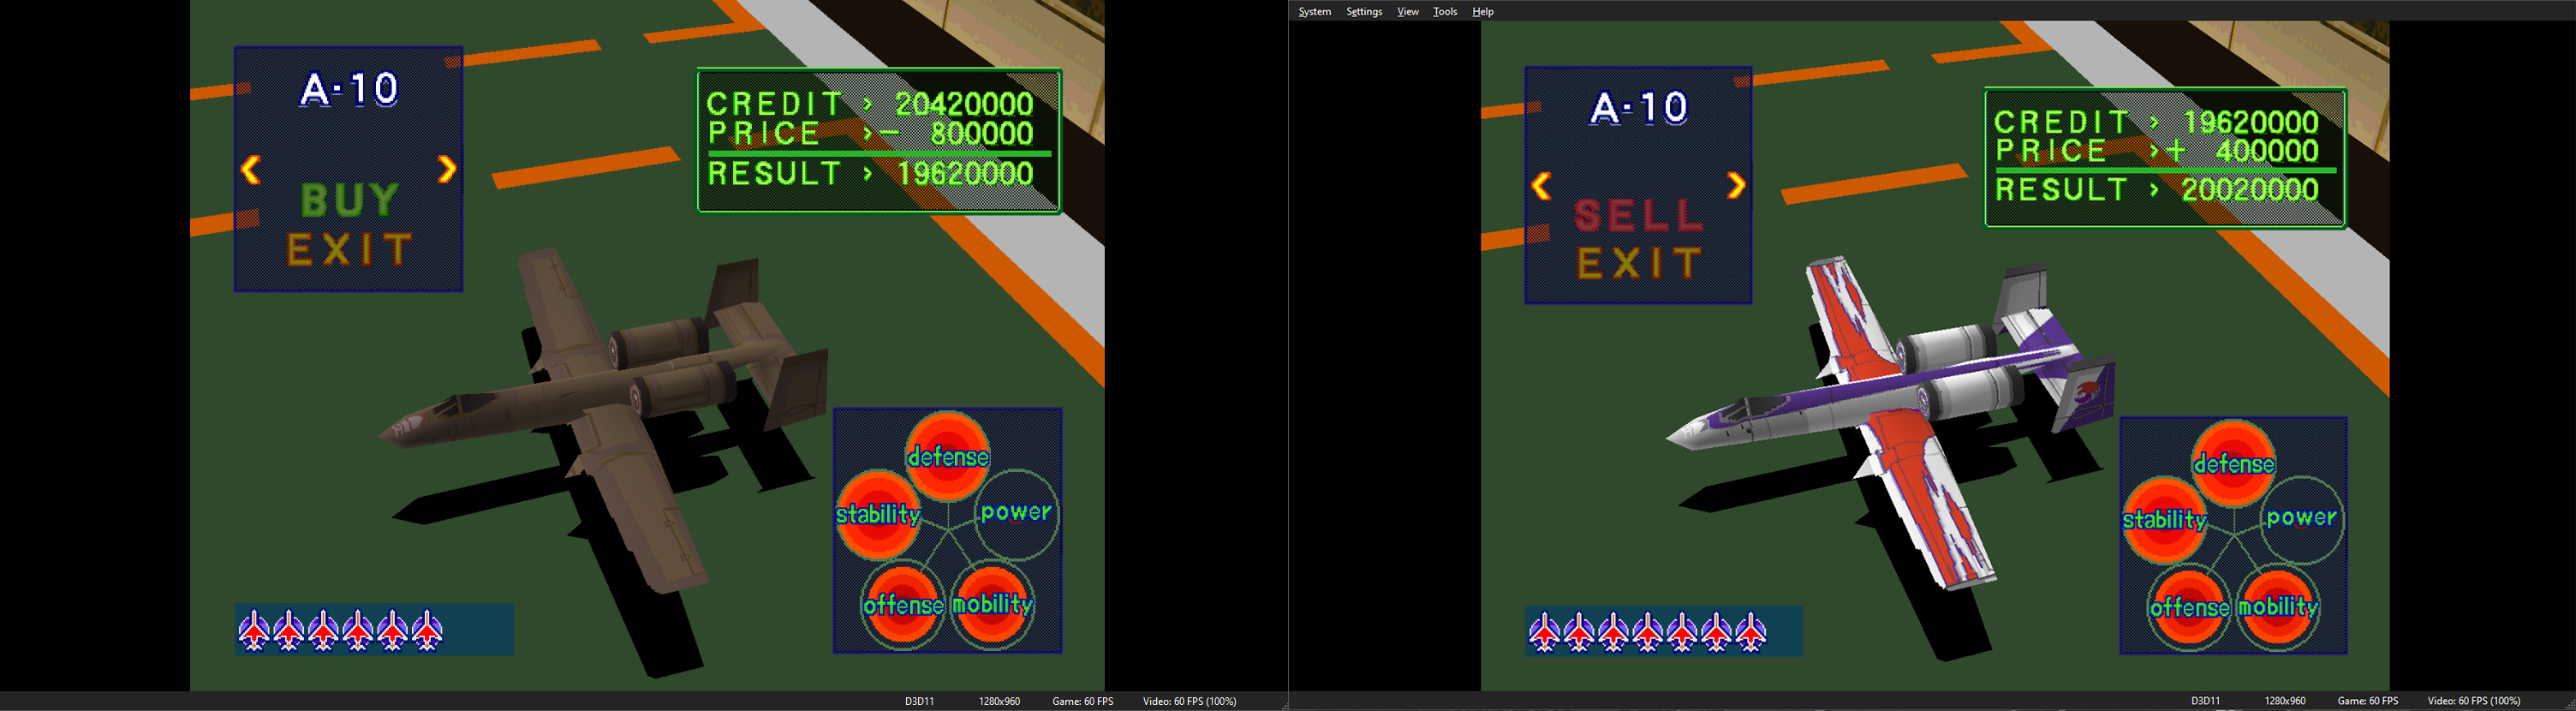The image size is (2576, 711).
Task: Click the RESULT value 19620000
Action: (965, 174)
